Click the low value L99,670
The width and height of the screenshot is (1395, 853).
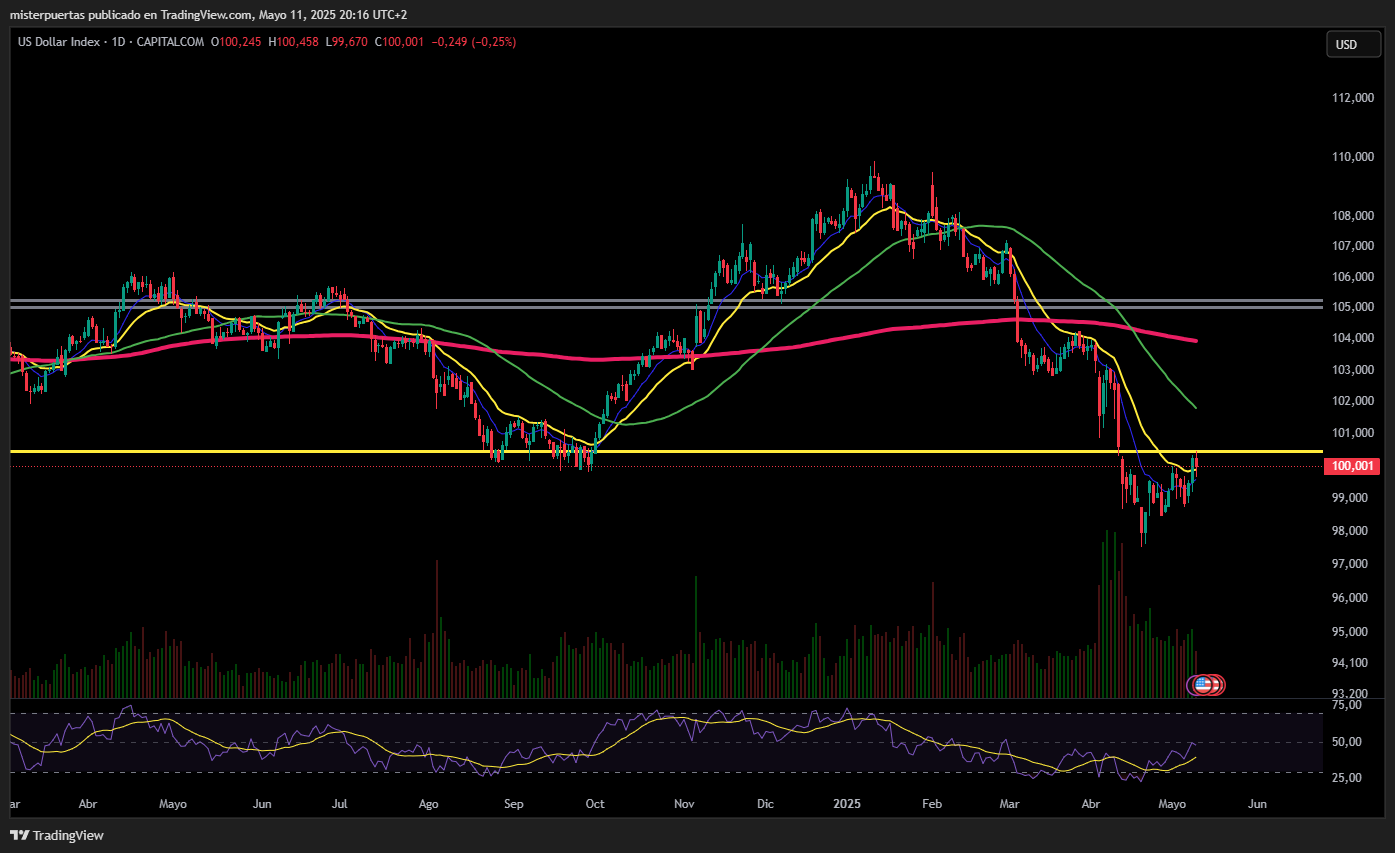(x=347, y=42)
